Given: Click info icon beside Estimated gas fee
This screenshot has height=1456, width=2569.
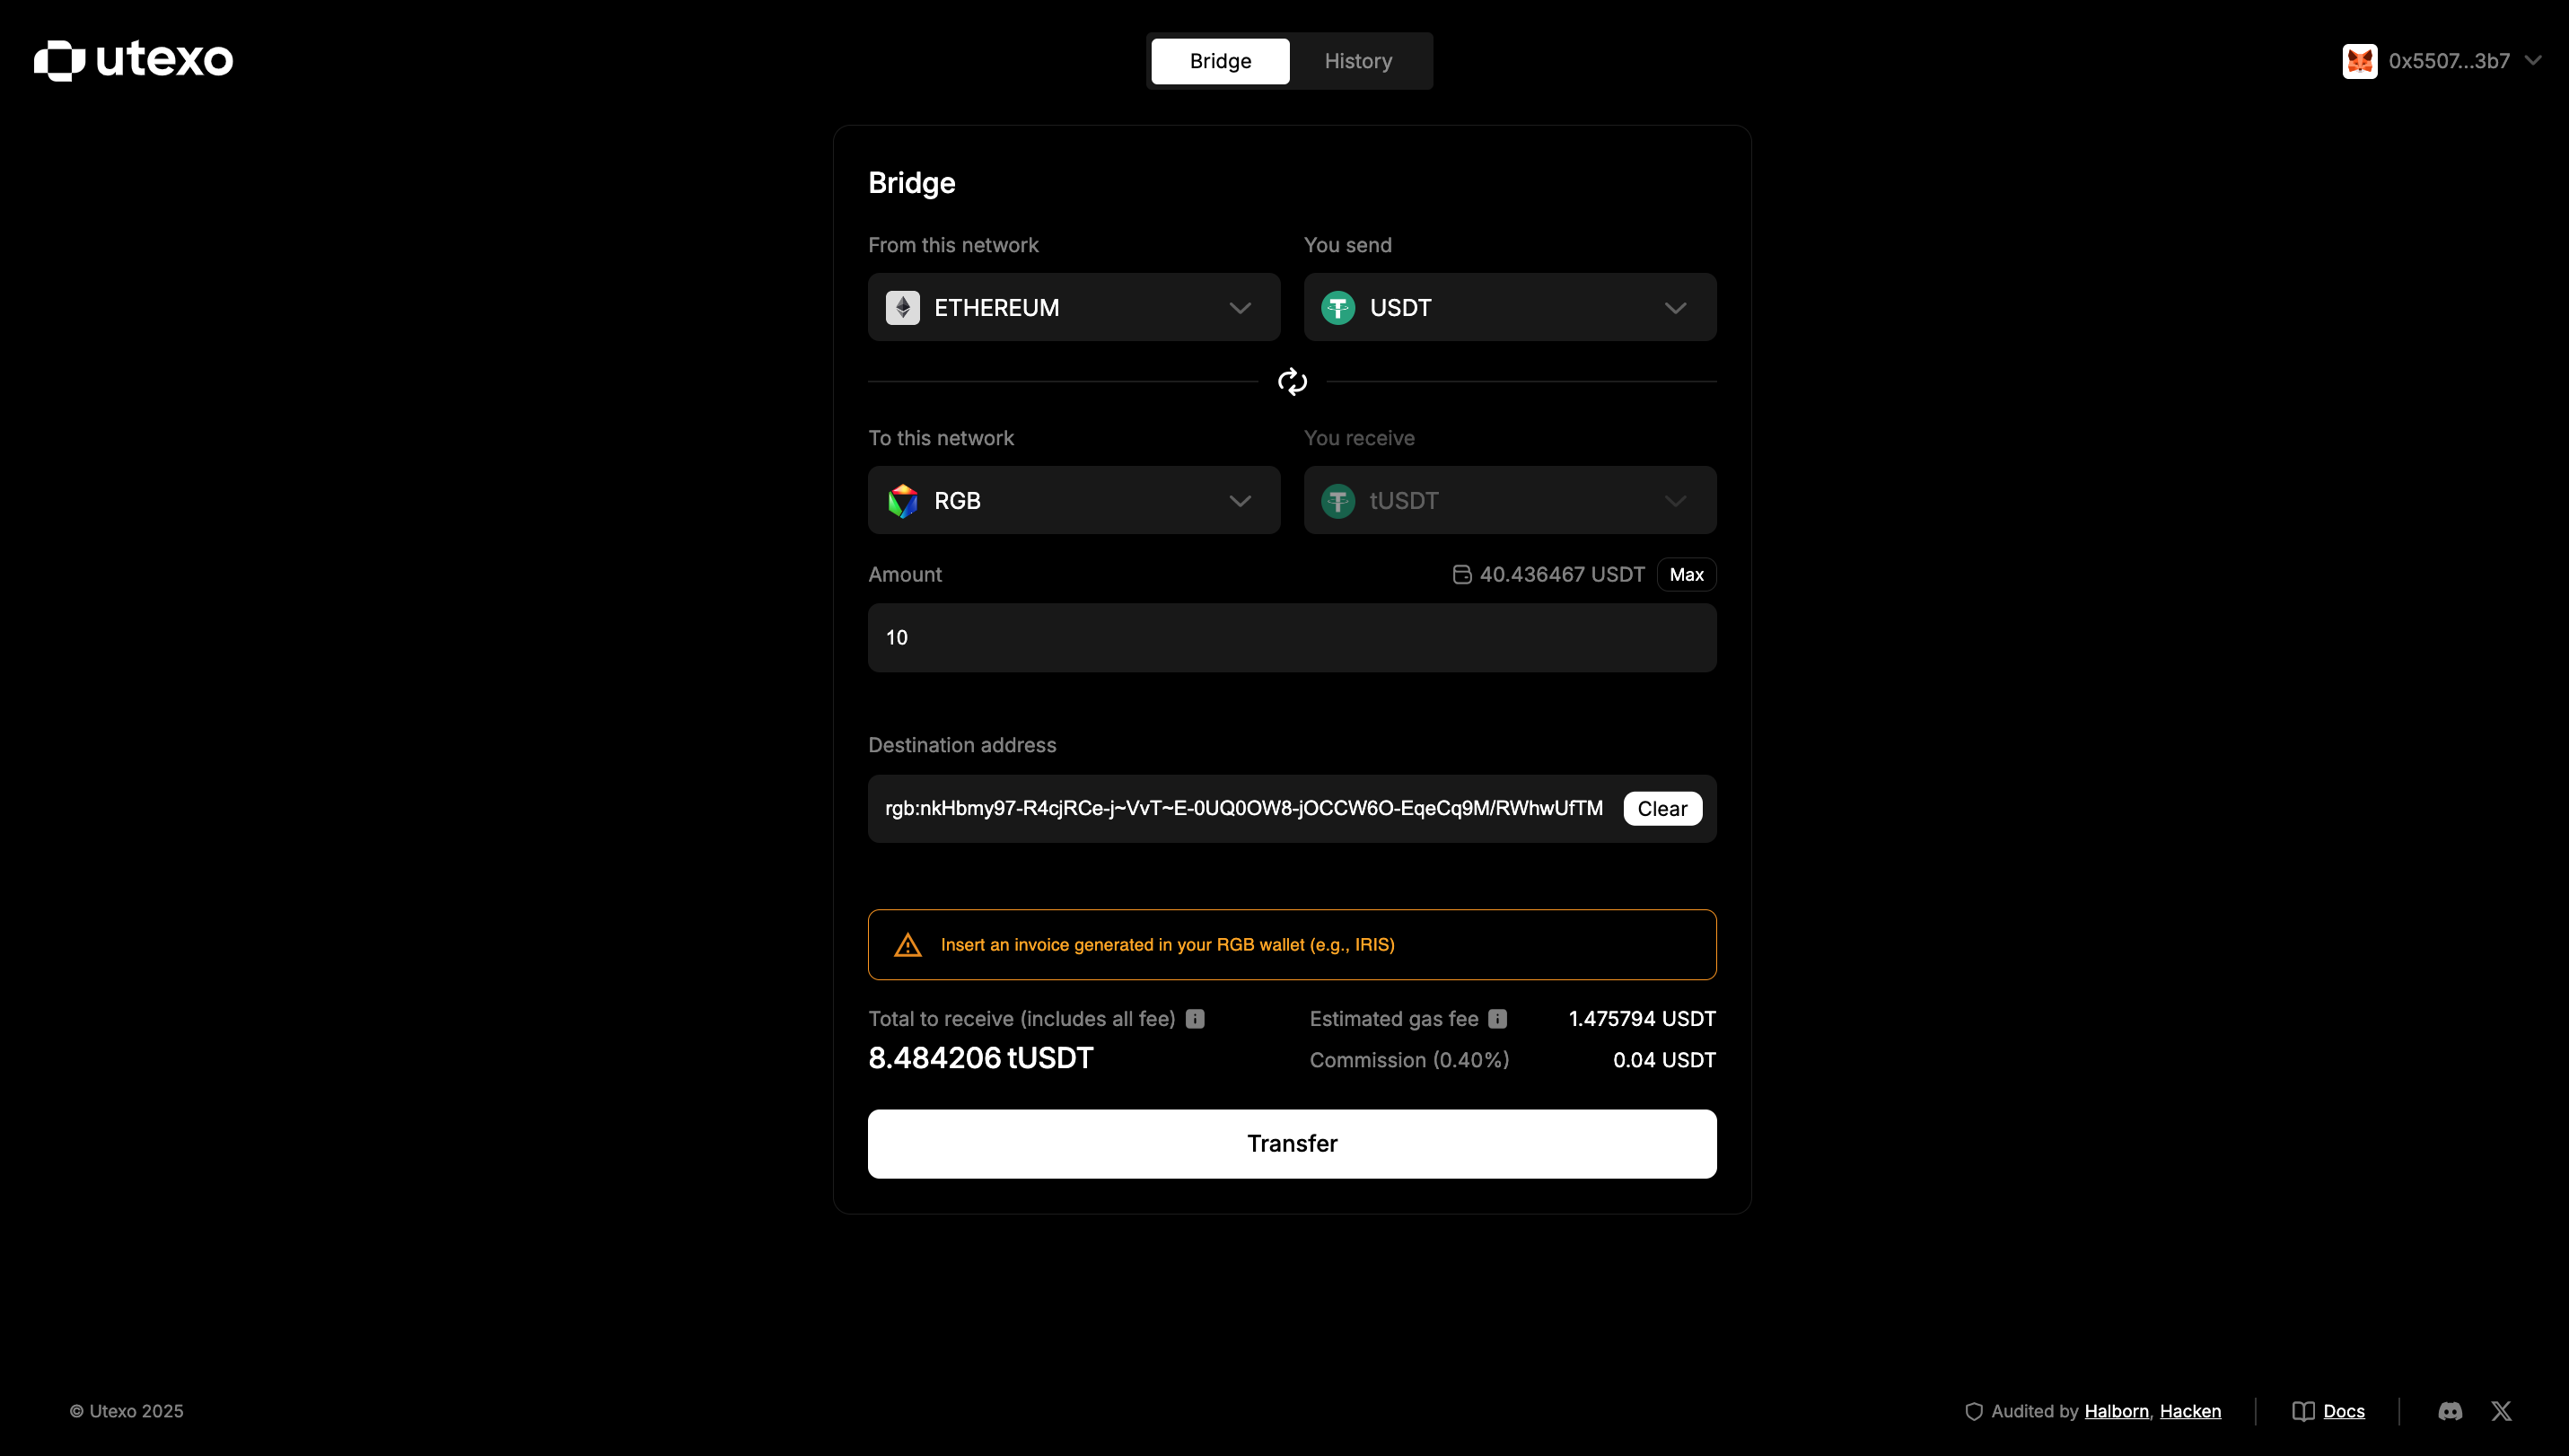Looking at the screenshot, I should coord(1497,1019).
